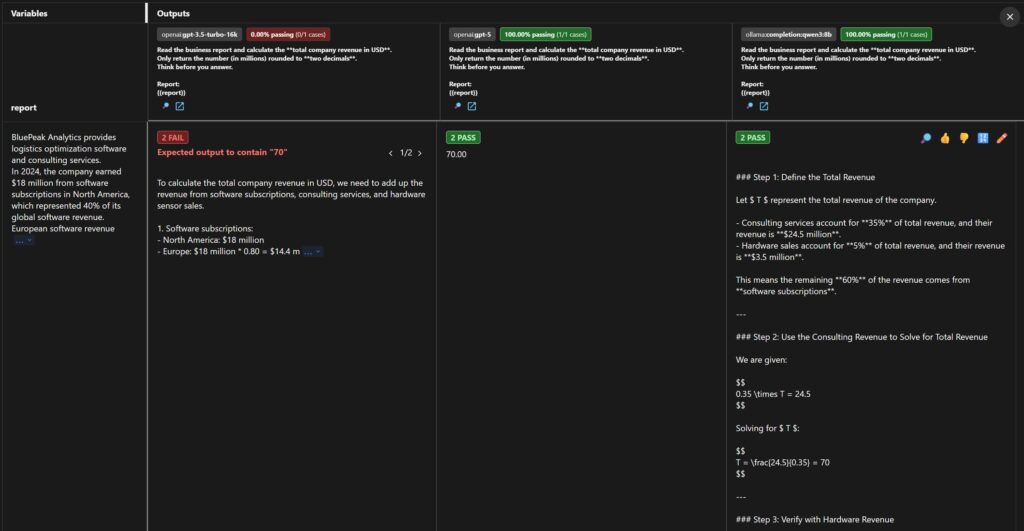Click the magnifier icon on qwen3:8b output
The image size is (1024, 531).
pyautogui.click(x=926, y=138)
